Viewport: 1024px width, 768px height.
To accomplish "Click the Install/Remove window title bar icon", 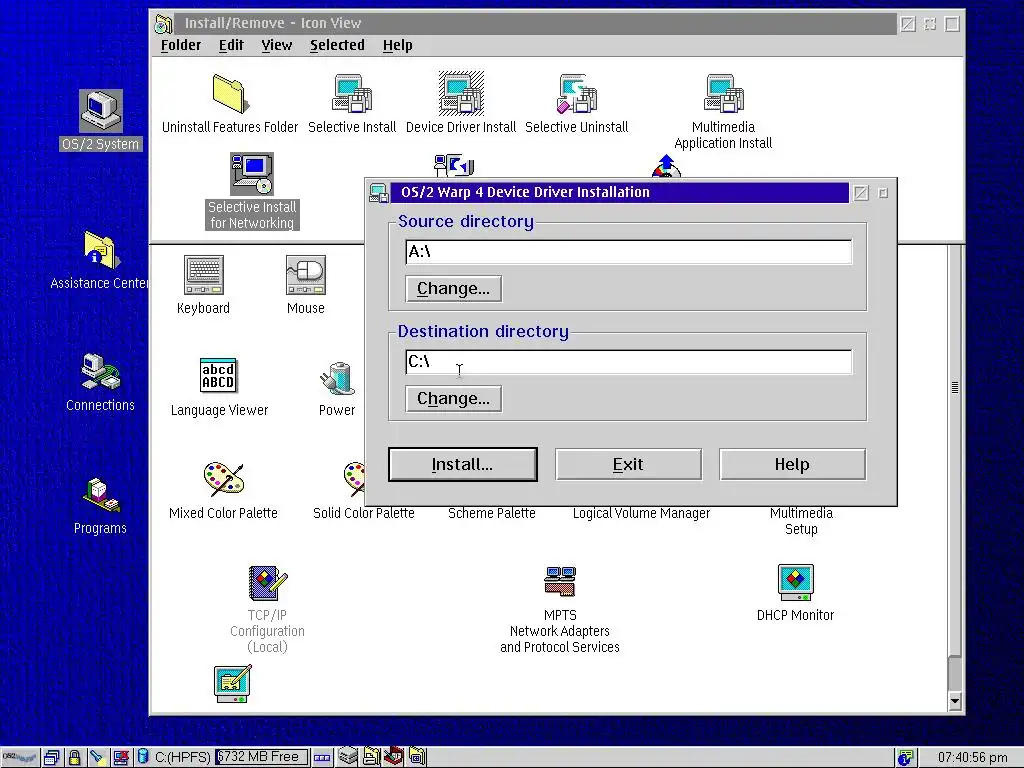I will pyautogui.click(x=163, y=24).
